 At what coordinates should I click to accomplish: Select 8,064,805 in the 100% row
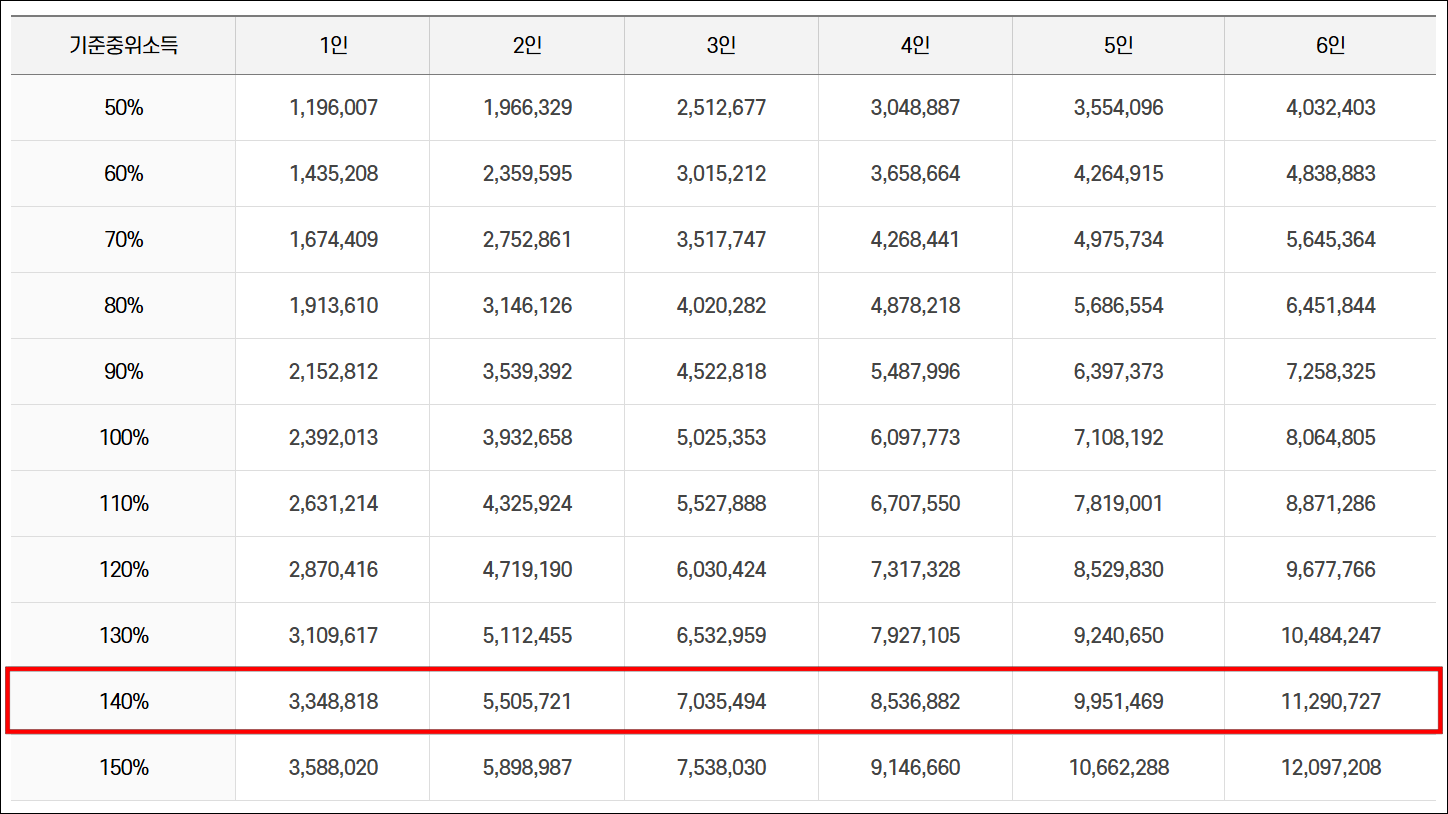tap(1331, 438)
